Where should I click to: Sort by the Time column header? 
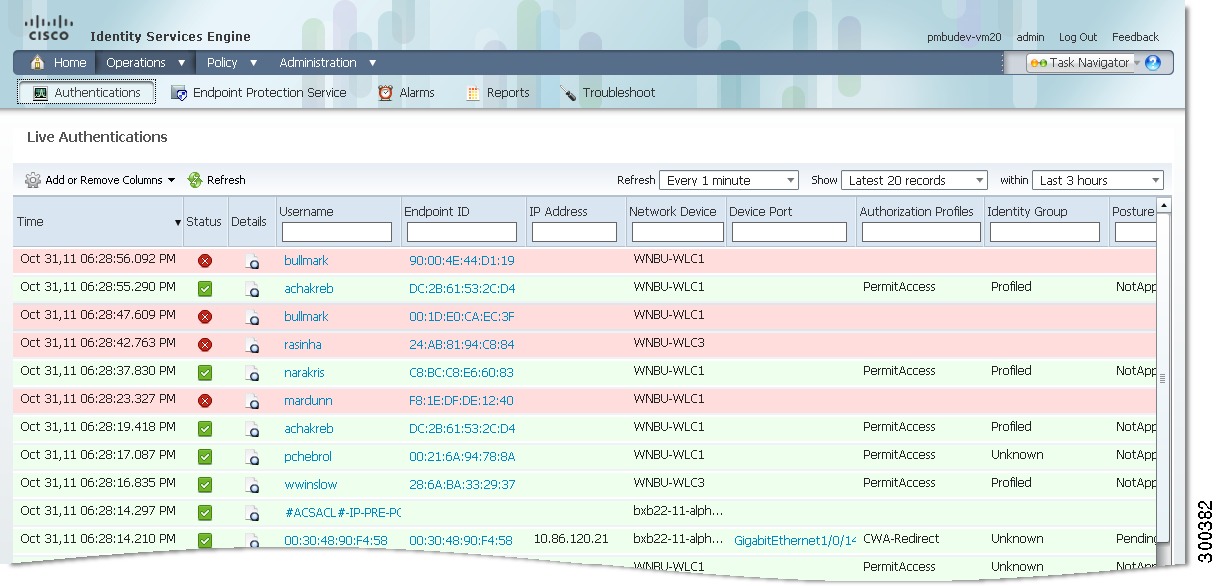click(98, 221)
